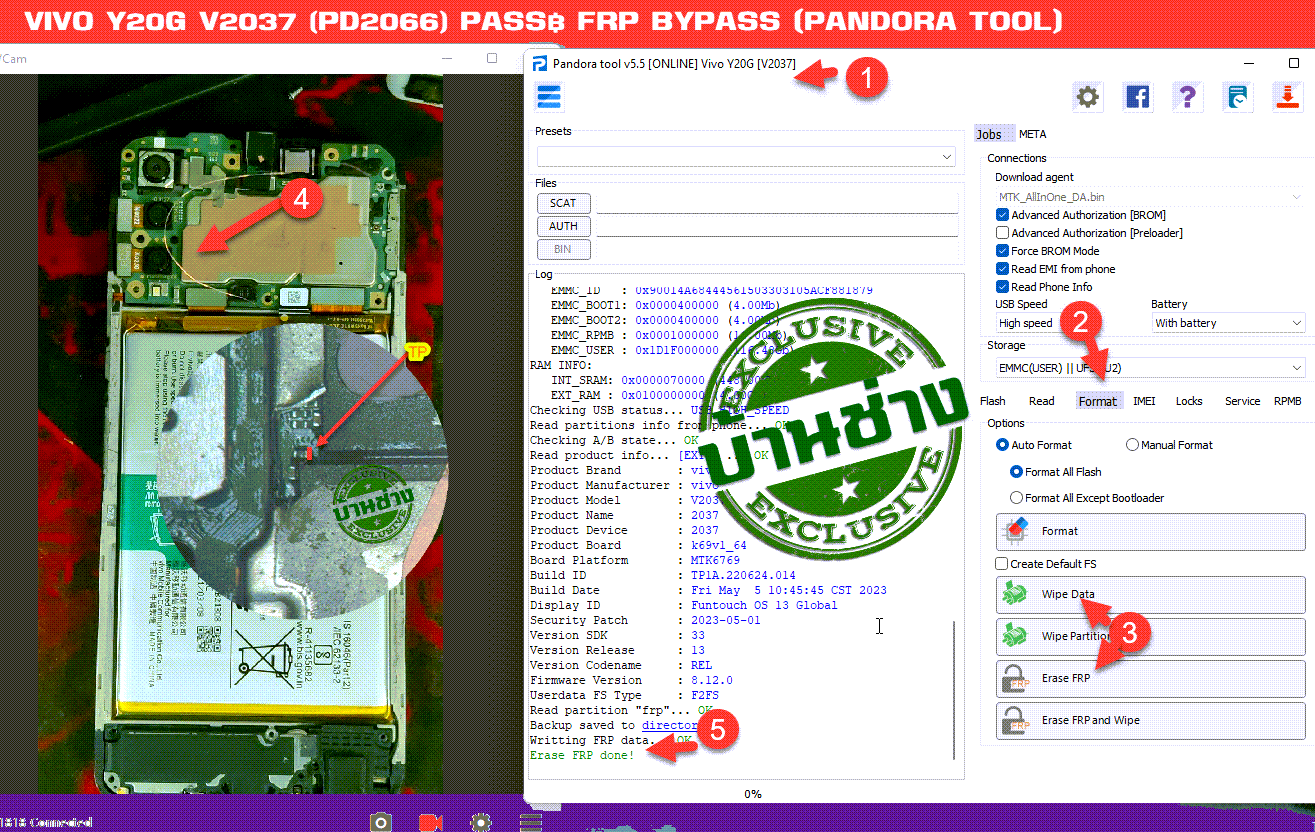
Task: Open the Facebook page icon
Action: click(x=1137, y=97)
